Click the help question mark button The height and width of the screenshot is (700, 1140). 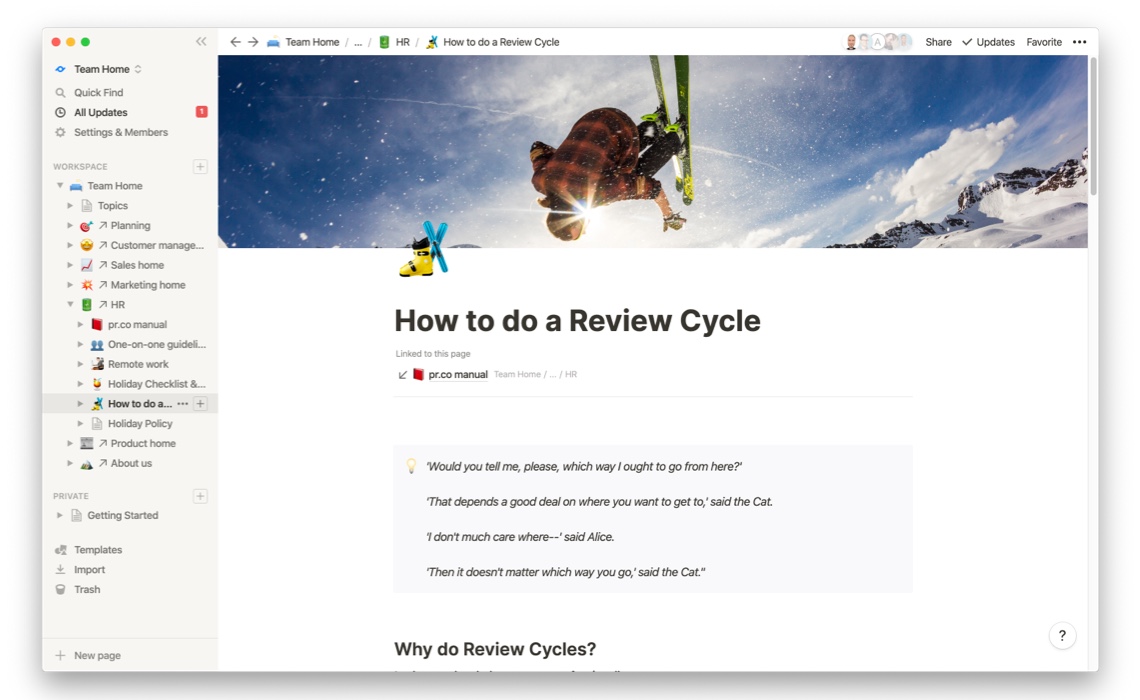tap(1062, 635)
